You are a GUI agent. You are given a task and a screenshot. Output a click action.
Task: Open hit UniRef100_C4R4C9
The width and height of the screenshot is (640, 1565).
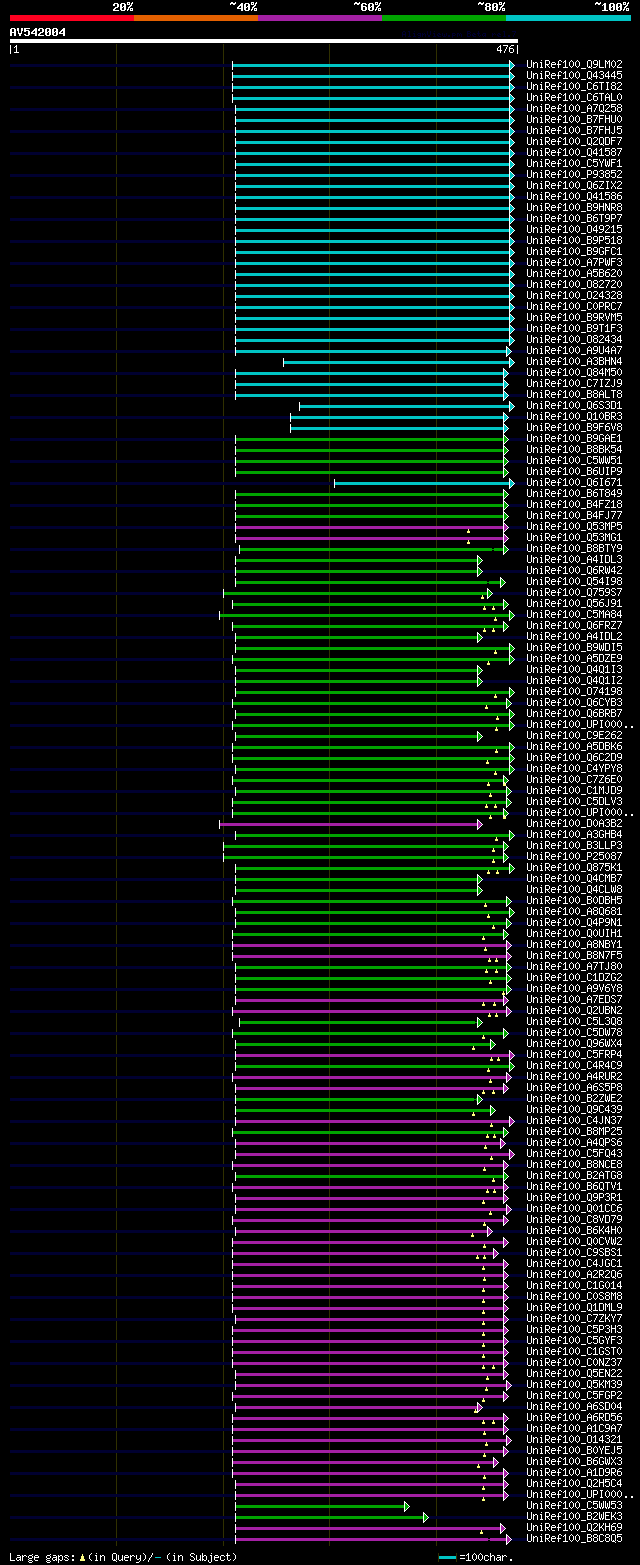click(x=574, y=1065)
